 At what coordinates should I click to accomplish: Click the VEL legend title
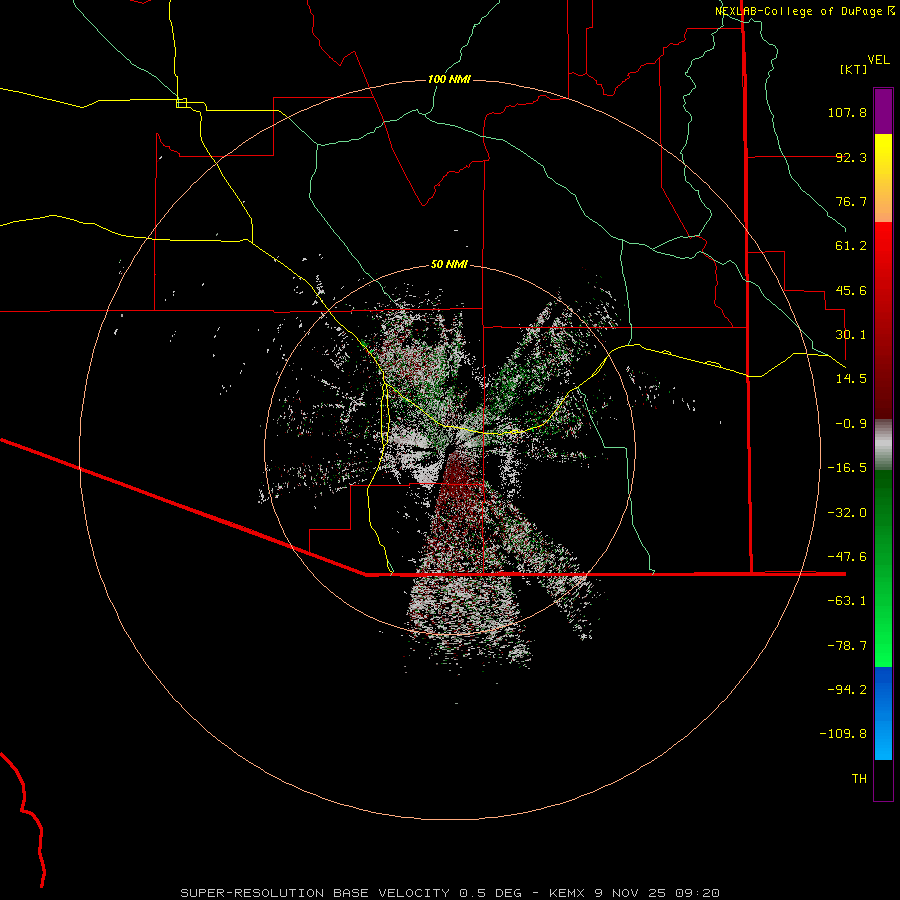(x=878, y=60)
